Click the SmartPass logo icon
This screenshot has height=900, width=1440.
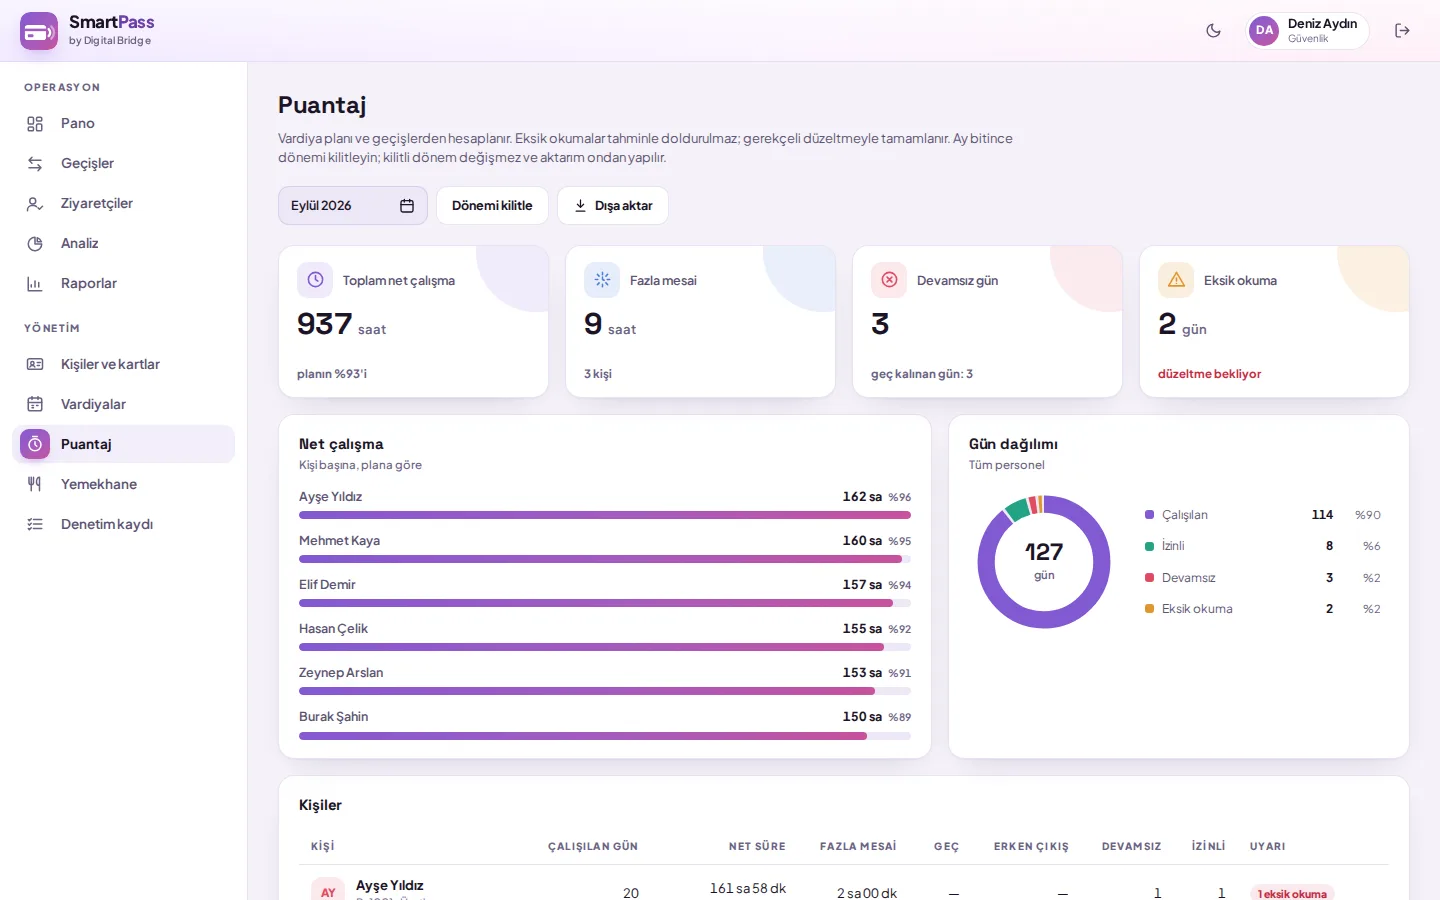[x=39, y=31]
